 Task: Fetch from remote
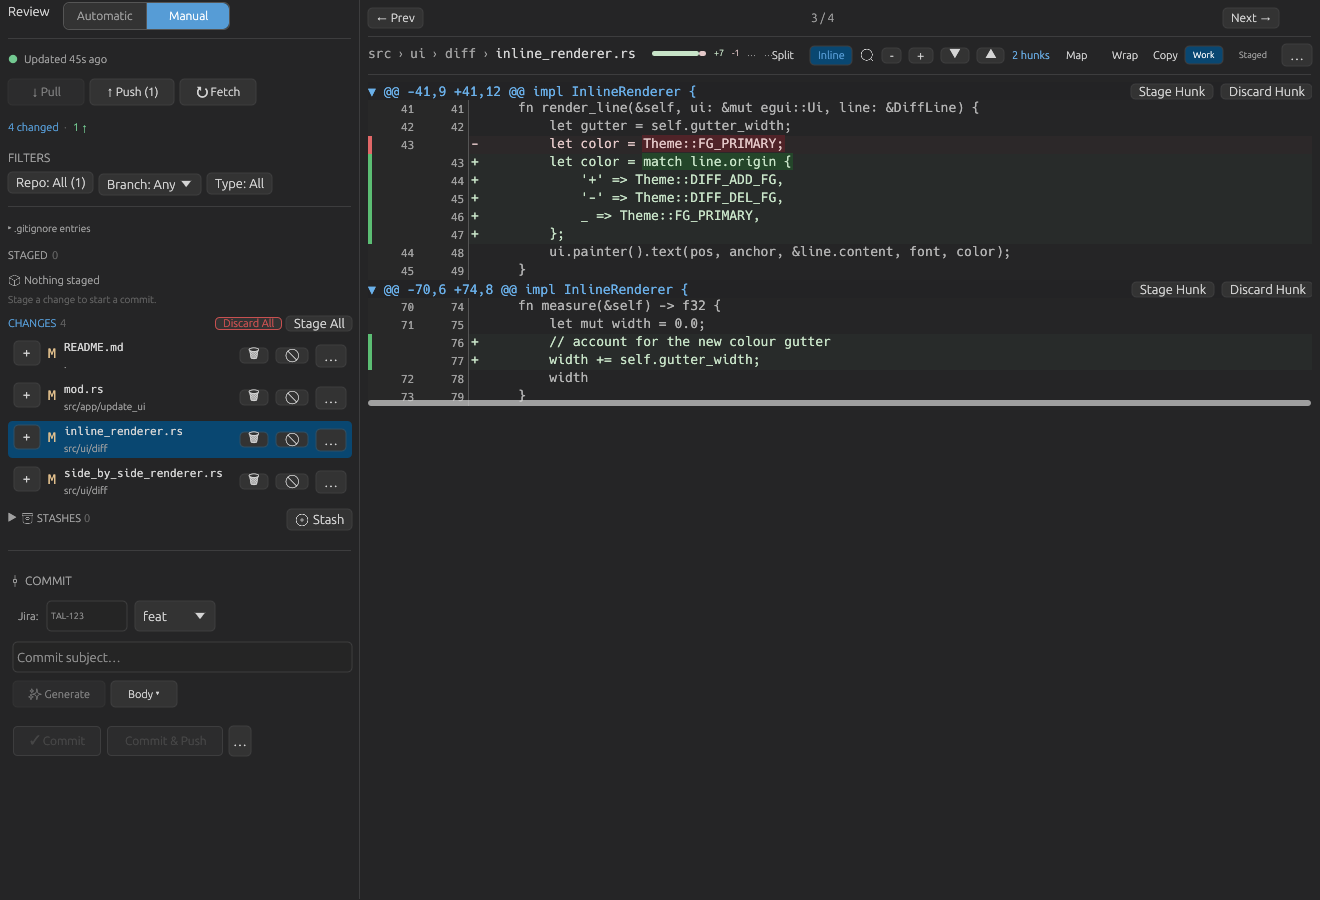coord(218,92)
